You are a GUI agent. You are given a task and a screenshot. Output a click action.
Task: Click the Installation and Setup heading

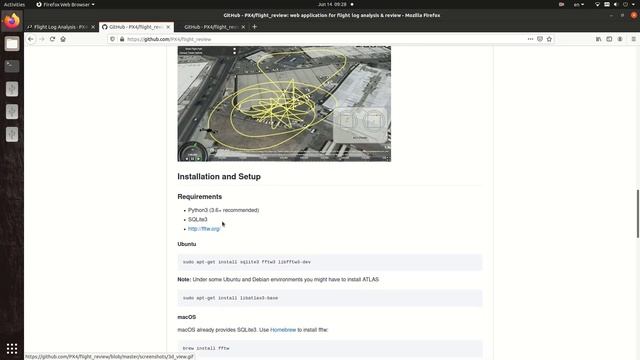219,177
